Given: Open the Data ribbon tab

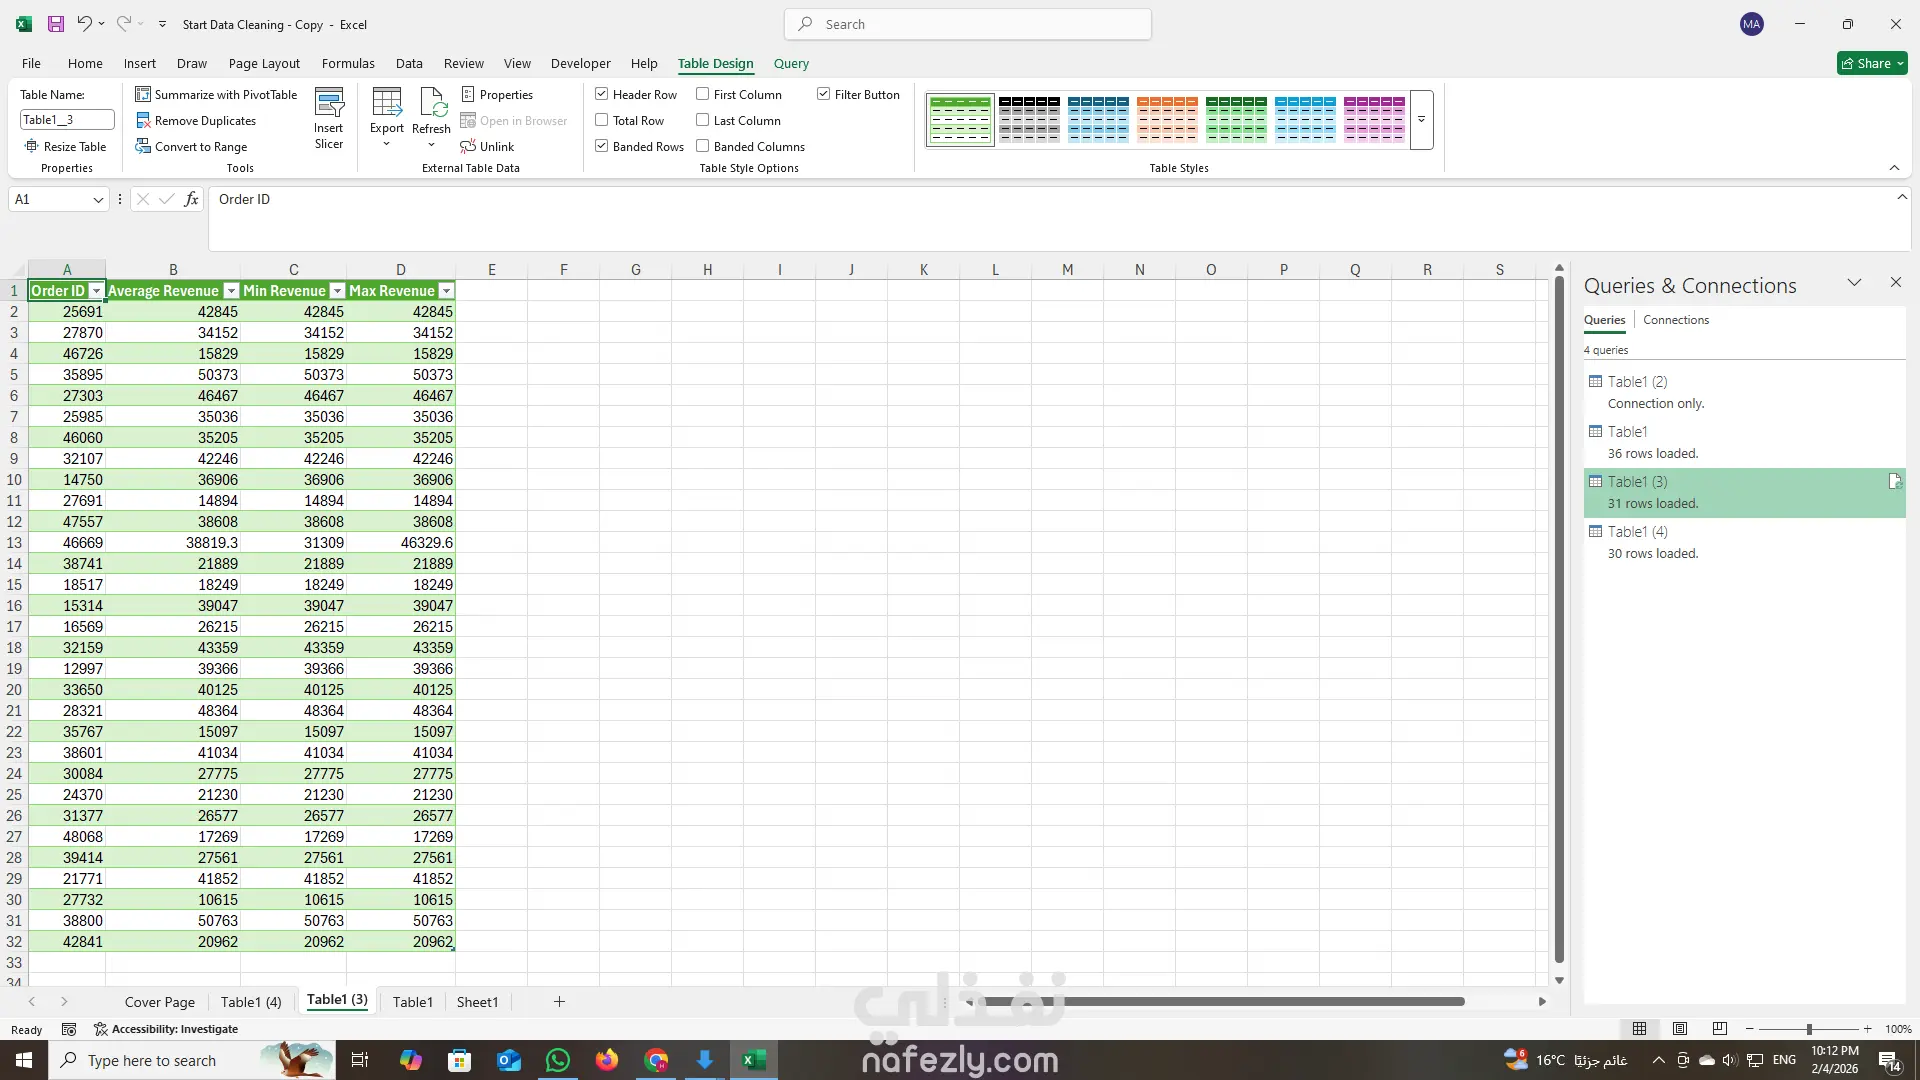Looking at the screenshot, I should tap(409, 63).
